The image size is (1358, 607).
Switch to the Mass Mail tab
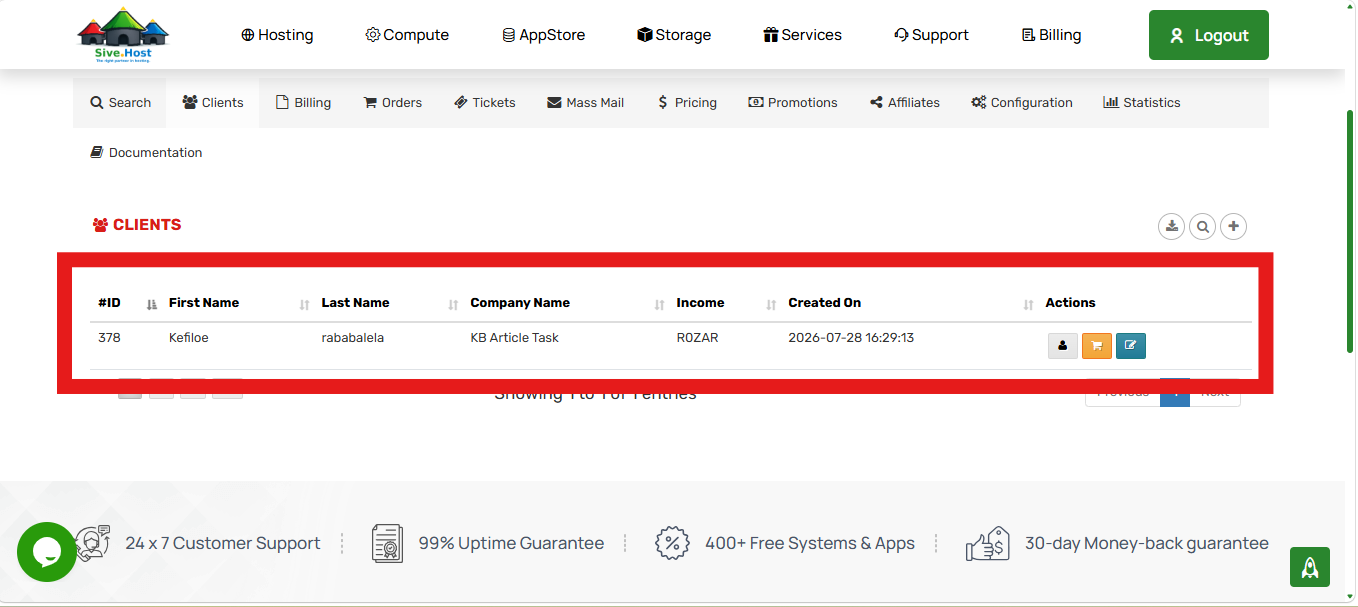(x=585, y=102)
